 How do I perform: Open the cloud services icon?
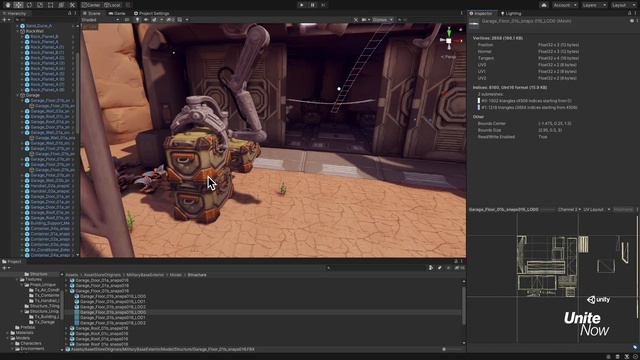544,5
